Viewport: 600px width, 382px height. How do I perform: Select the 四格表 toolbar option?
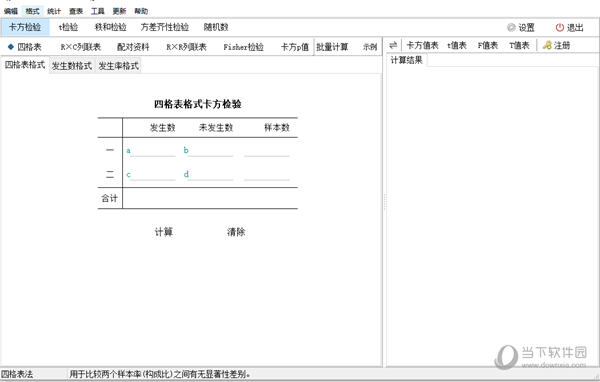pos(25,47)
